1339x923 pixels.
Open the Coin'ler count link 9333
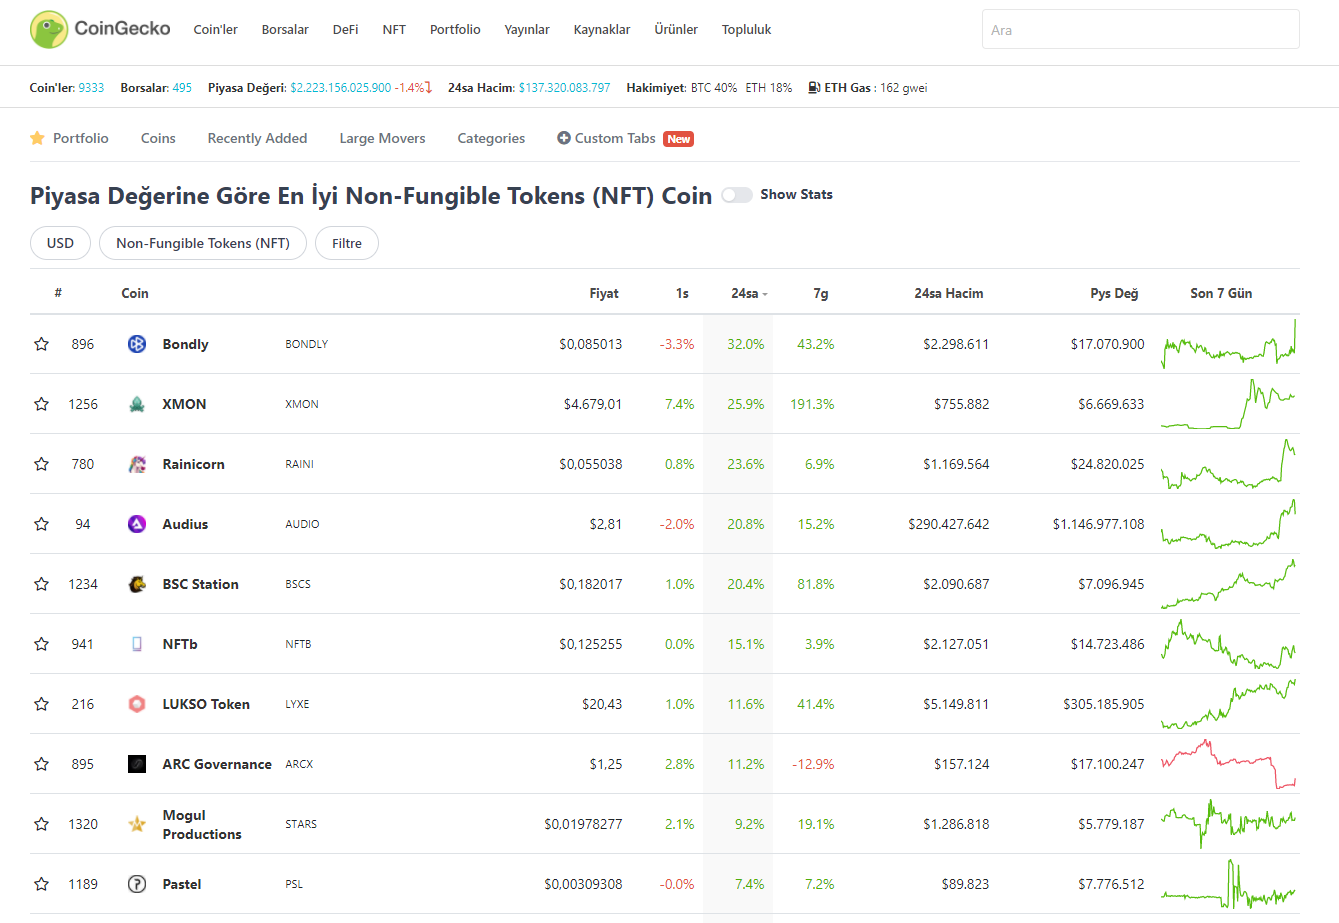(x=91, y=88)
